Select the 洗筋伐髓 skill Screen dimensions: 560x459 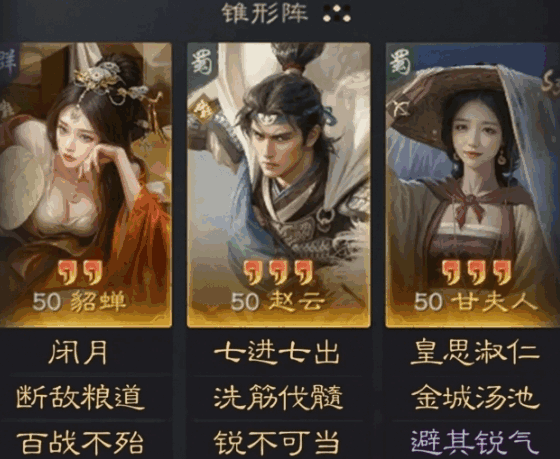(x=278, y=397)
